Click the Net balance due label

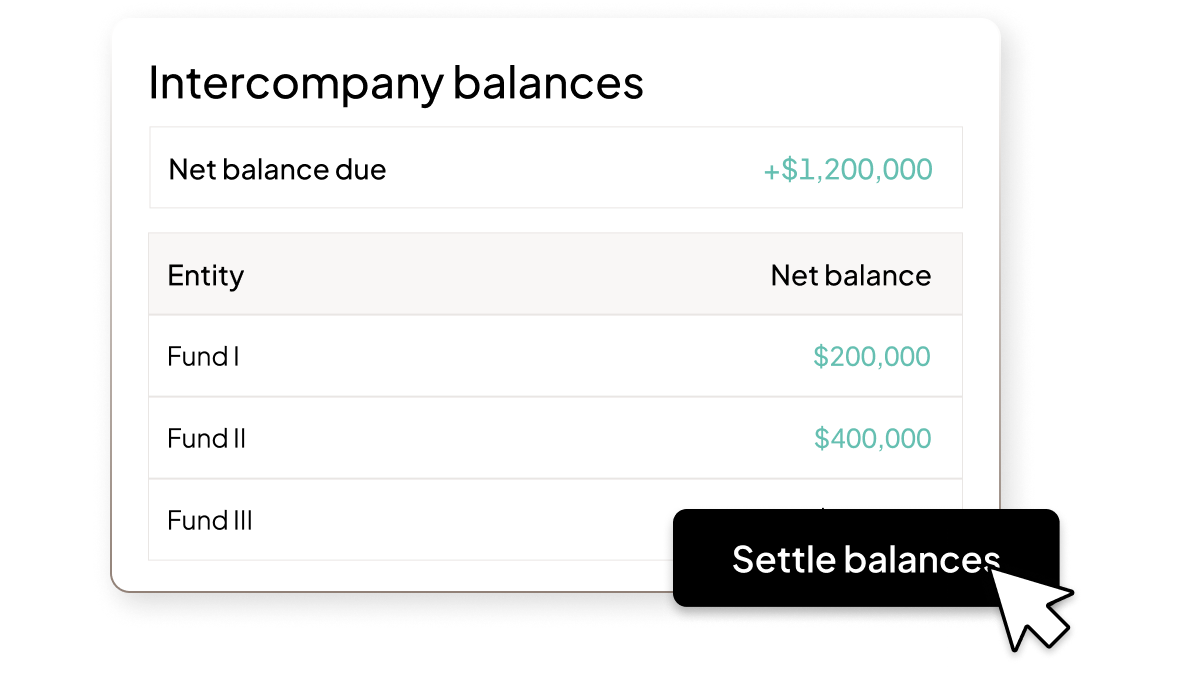pos(277,169)
